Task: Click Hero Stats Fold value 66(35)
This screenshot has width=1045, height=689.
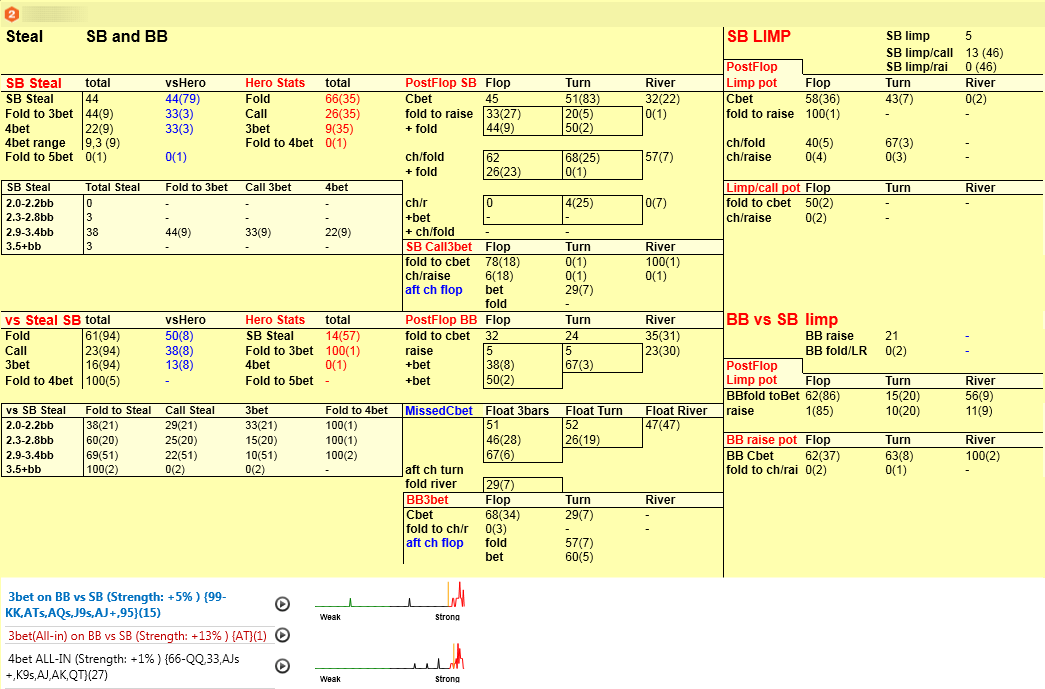Action: (x=343, y=99)
